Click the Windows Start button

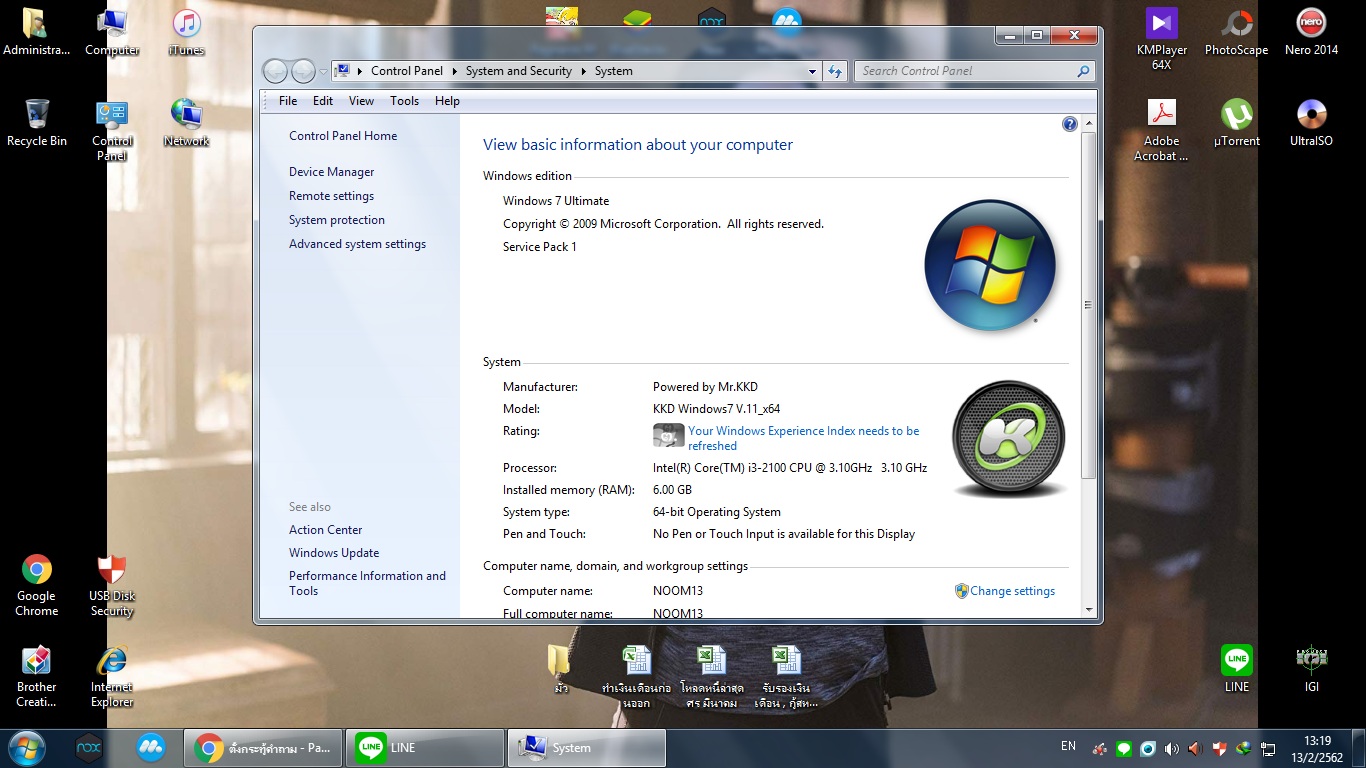click(26, 748)
